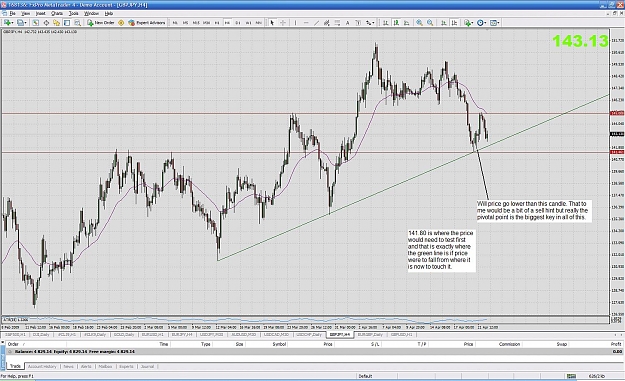The width and height of the screenshot is (625, 381).
Task: Click the zoom in magnifier icon
Action: point(419,23)
